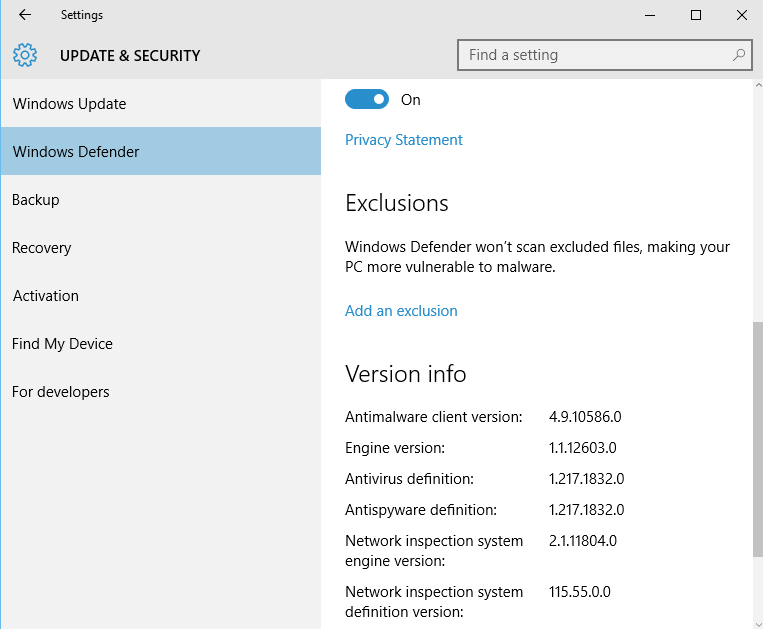Click the Antimalware client version label
Image resolution: width=763 pixels, height=629 pixels.
tap(434, 417)
